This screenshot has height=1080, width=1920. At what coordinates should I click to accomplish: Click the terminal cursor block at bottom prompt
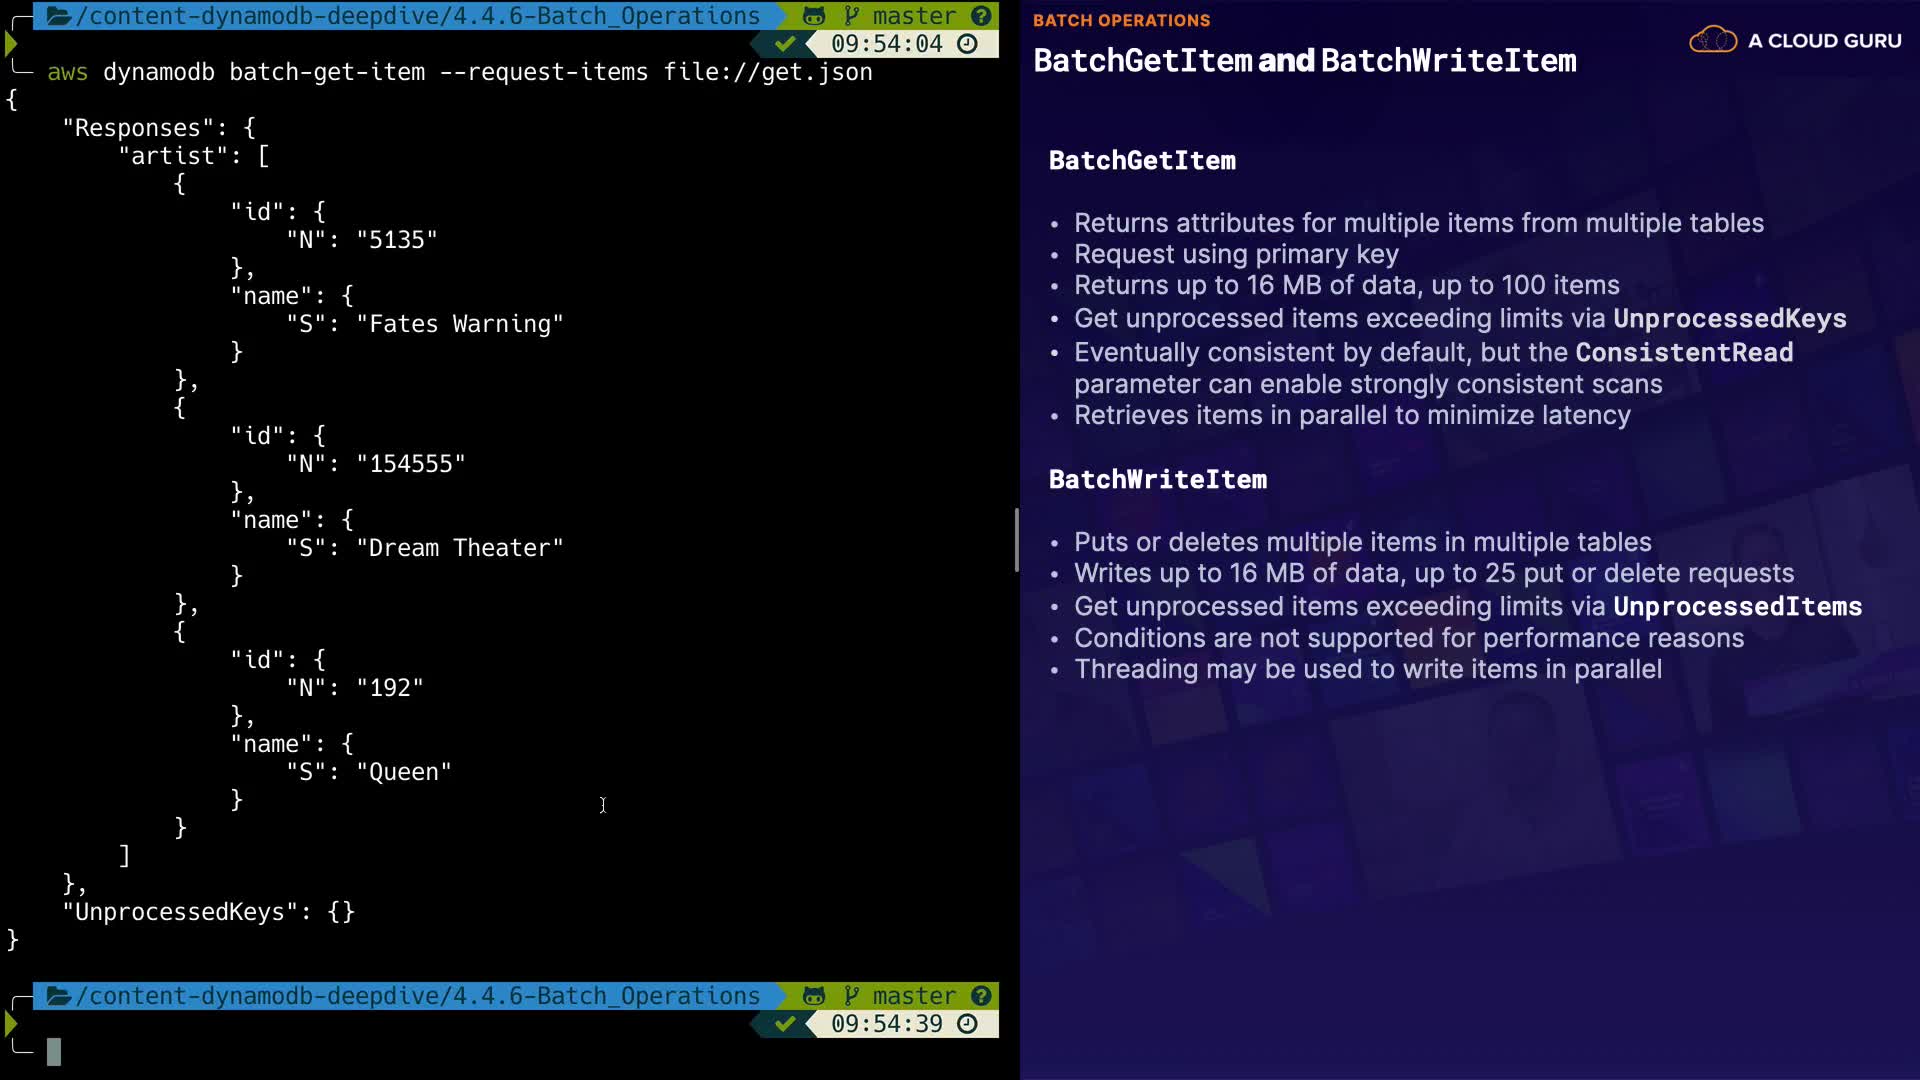(54, 1051)
